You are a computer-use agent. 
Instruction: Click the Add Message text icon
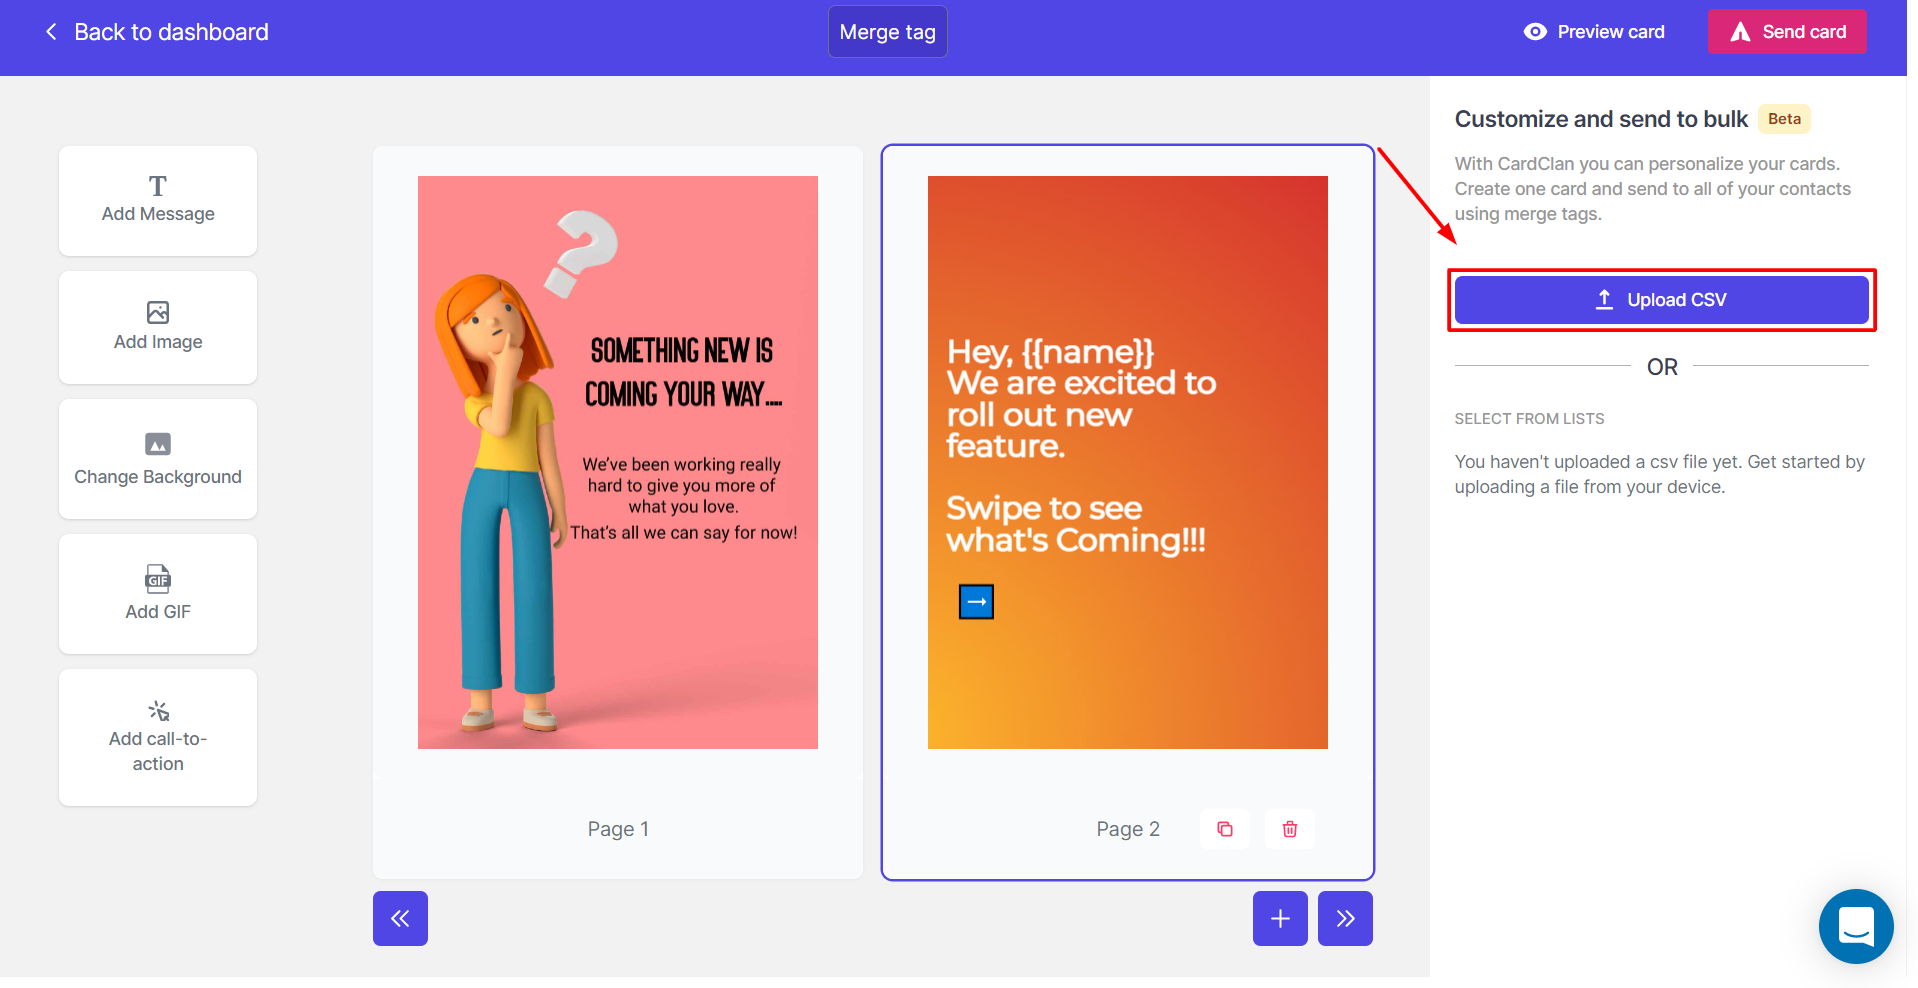pyautogui.click(x=158, y=186)
